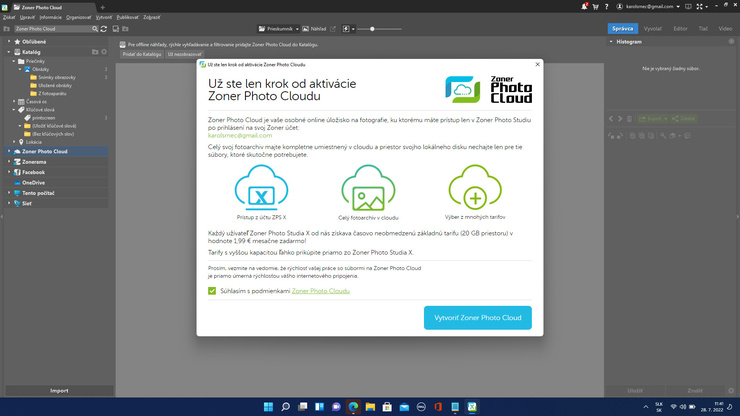This screenshot has width=740, height=416.
Task: Collapse the Katalóg tree node
Action: (9, 52)
